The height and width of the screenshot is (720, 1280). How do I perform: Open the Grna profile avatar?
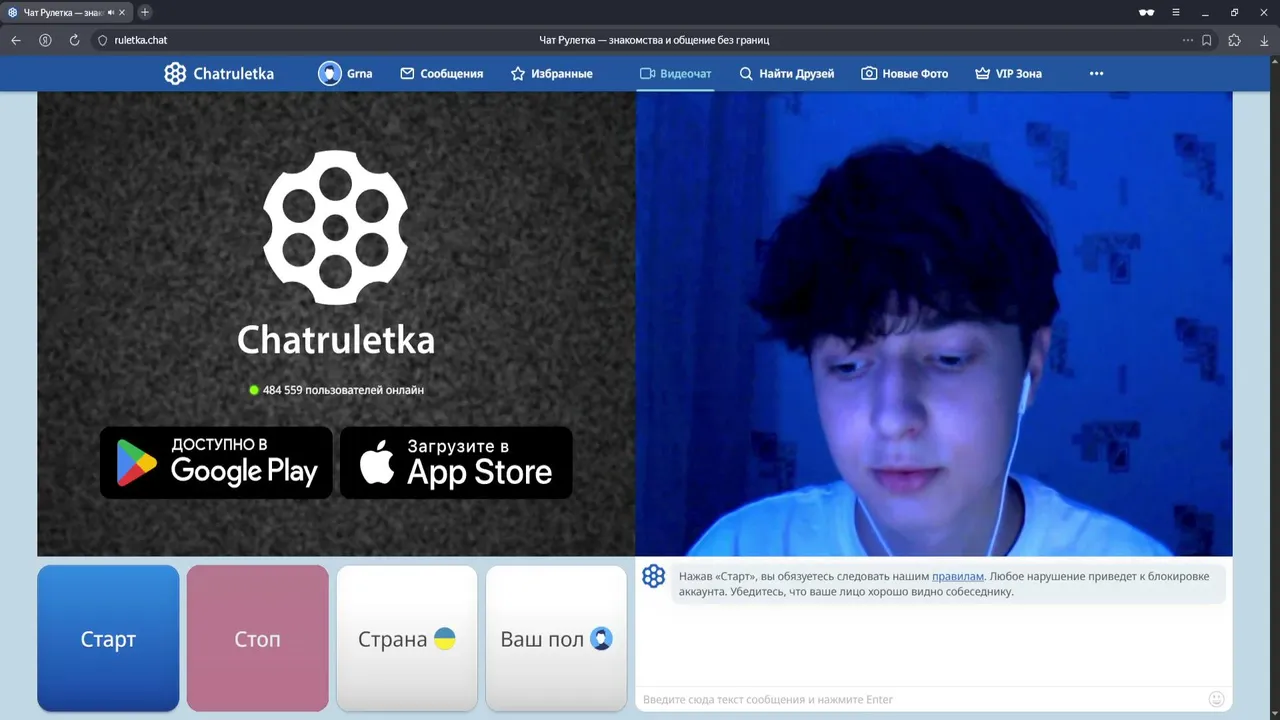tap(330, 73)
